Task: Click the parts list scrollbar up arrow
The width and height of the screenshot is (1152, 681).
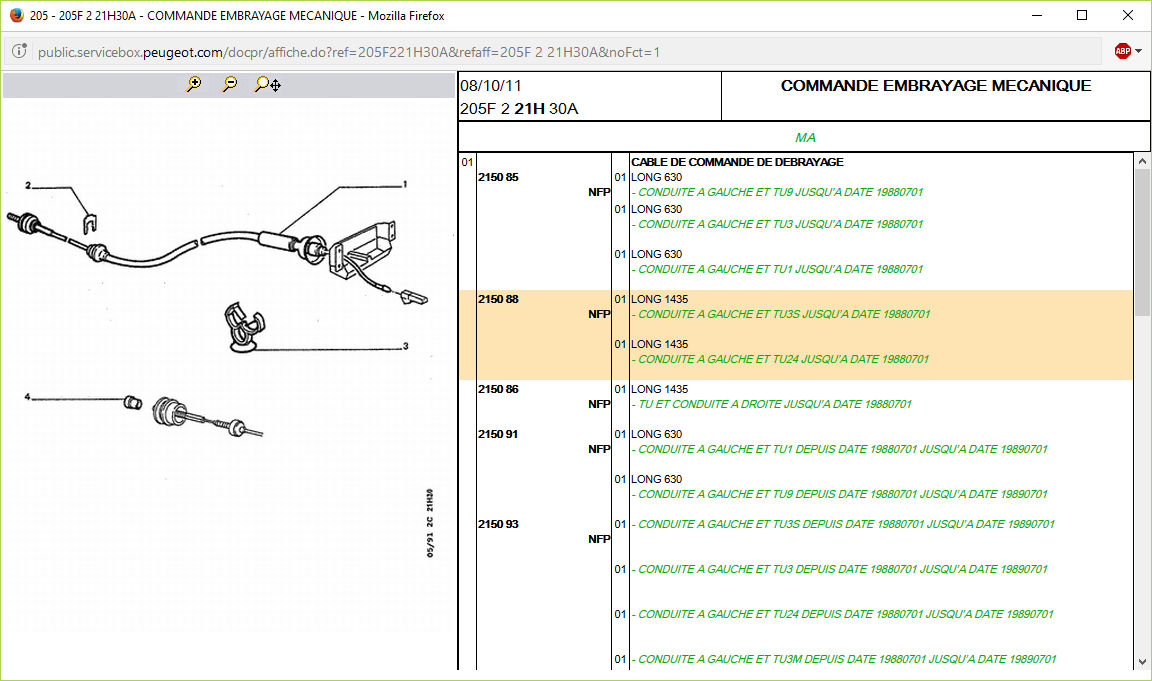Action: click(x=1142, y=161)
